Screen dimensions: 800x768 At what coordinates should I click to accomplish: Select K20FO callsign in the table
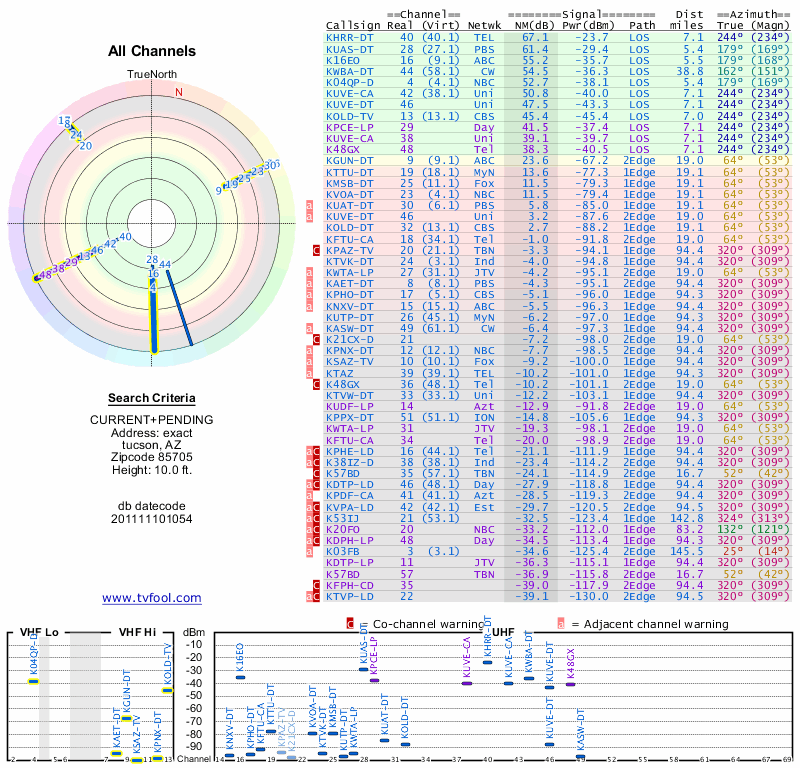(x=343, y=530)
